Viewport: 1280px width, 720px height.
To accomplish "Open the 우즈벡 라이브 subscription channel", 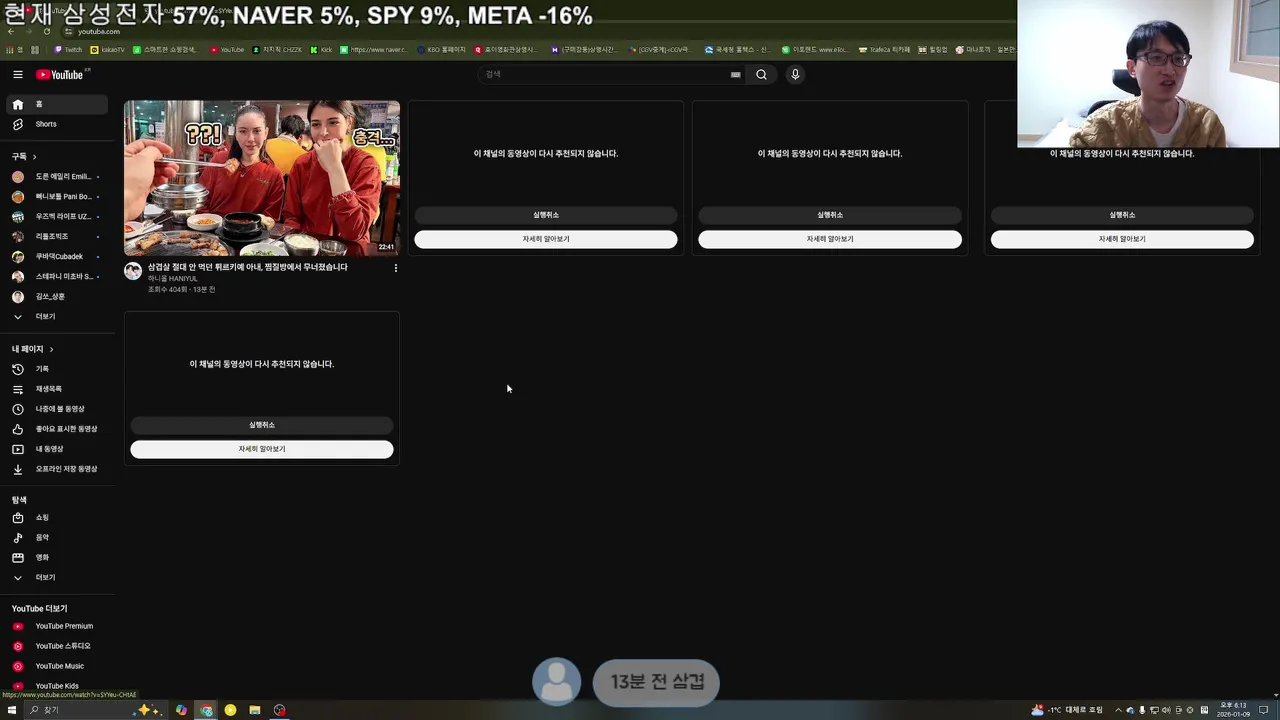I will click(x=56, y=216).
